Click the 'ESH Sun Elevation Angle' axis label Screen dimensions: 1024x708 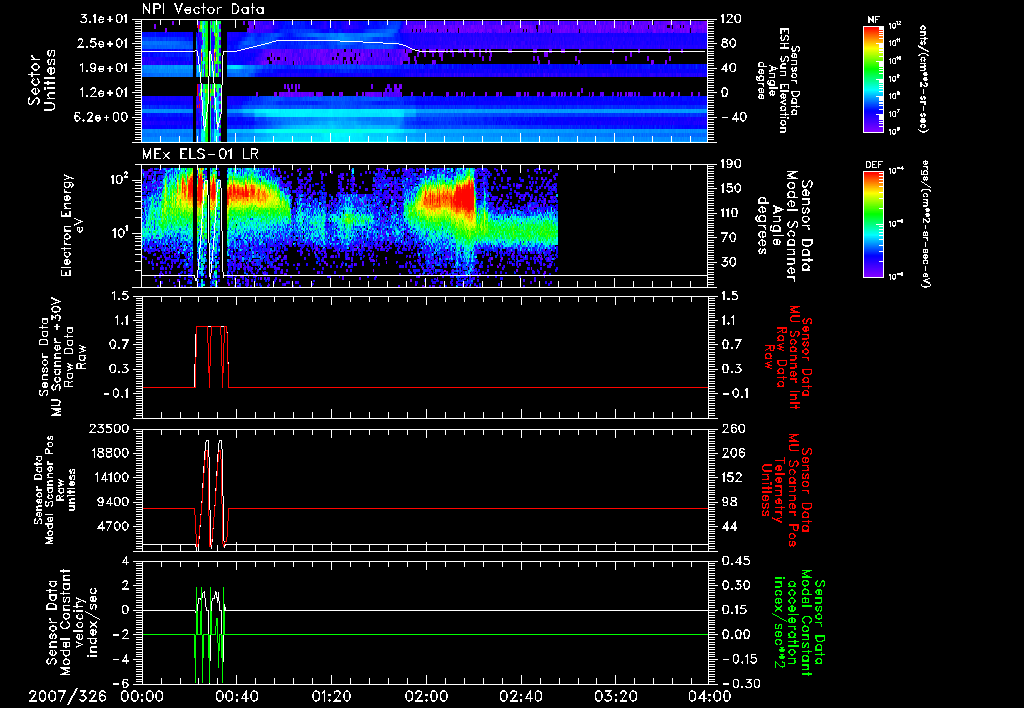777,80
